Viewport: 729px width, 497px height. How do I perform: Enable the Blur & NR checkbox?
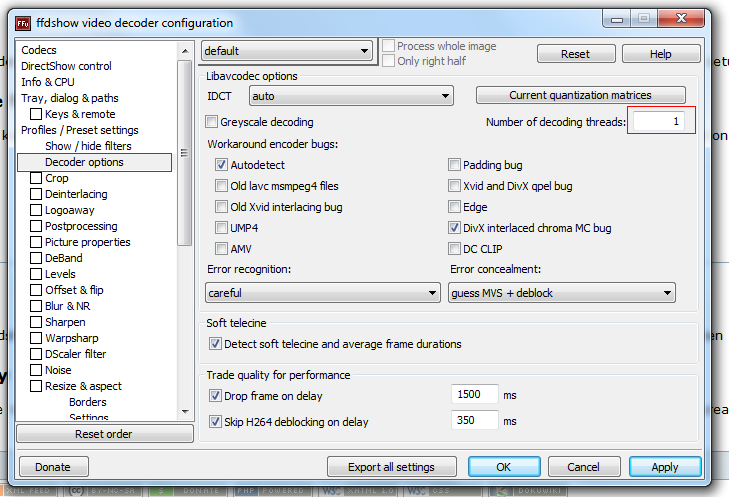(36, 306)
